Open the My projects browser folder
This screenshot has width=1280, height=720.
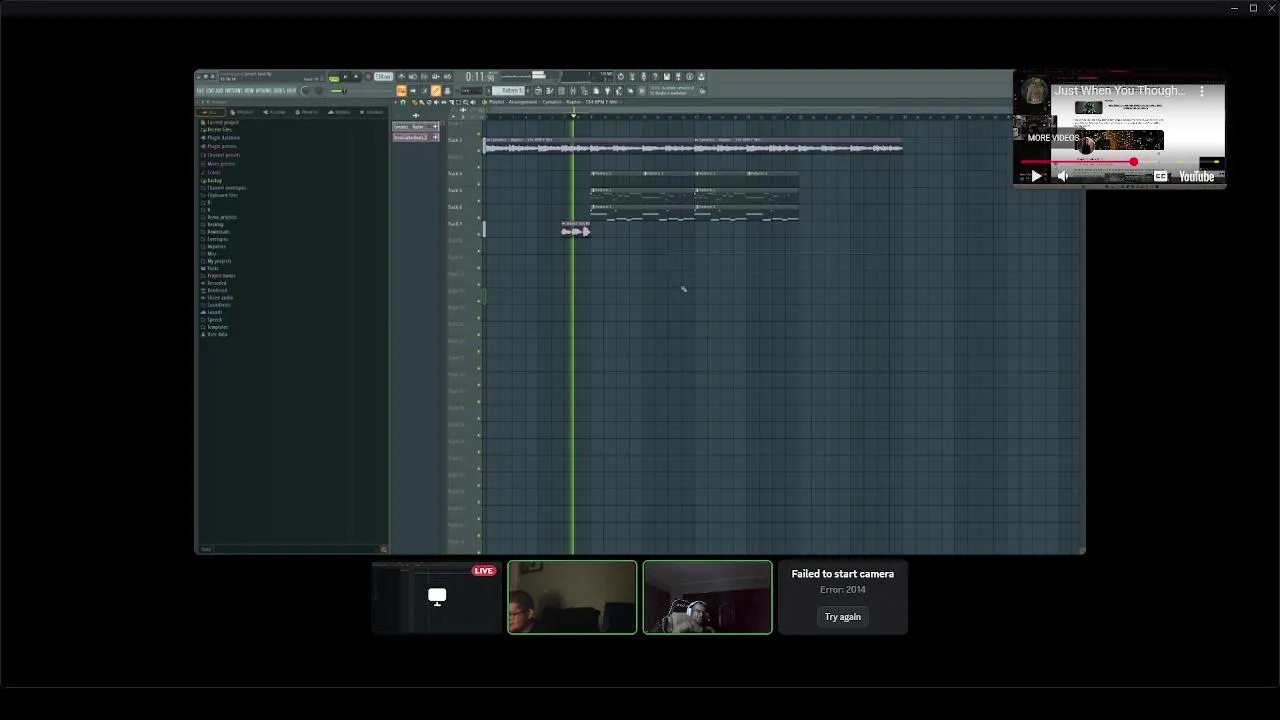coord(218,261)
